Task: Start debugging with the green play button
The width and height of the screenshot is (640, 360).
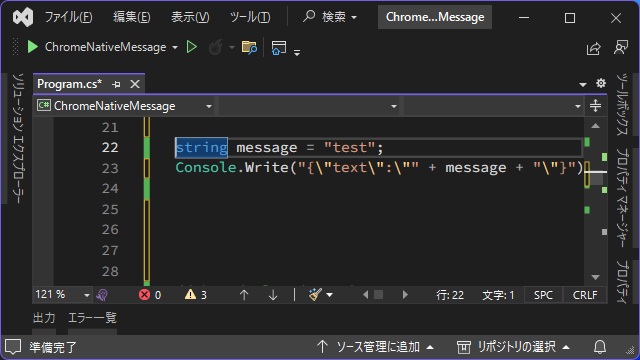Action: point(32,47)
